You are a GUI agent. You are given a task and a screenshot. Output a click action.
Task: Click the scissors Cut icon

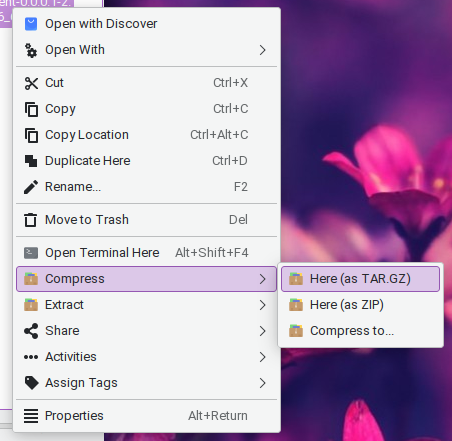(x=31, y=83)
